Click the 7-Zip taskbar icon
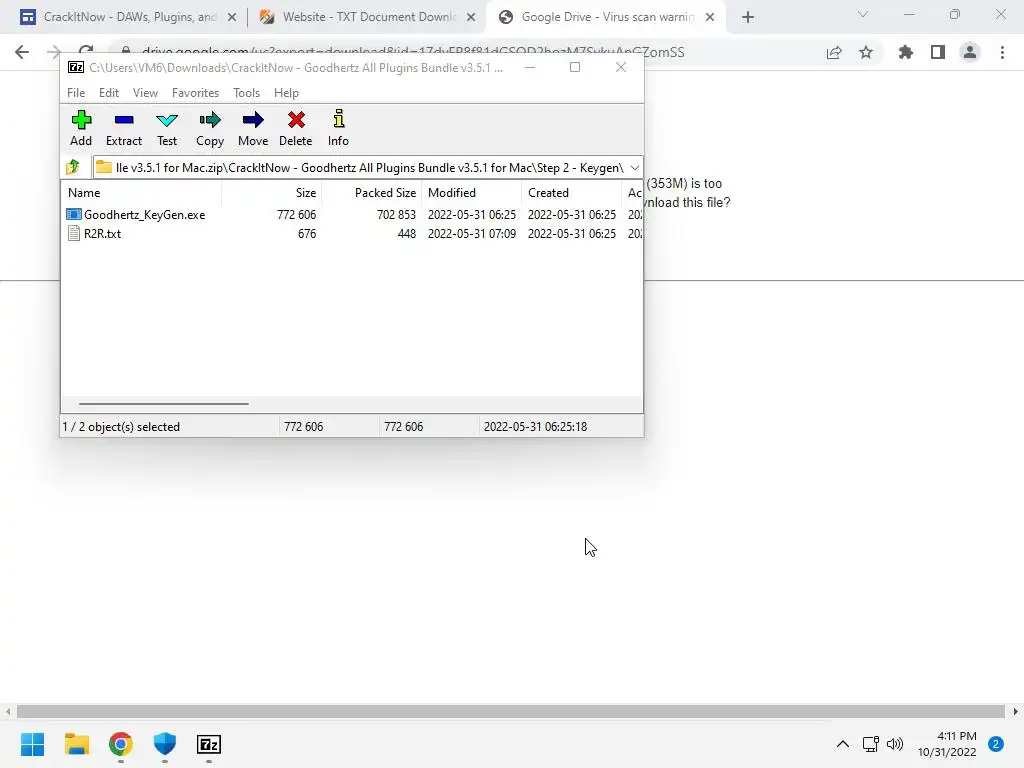1024x768 pixels. [x=209, y=744]
